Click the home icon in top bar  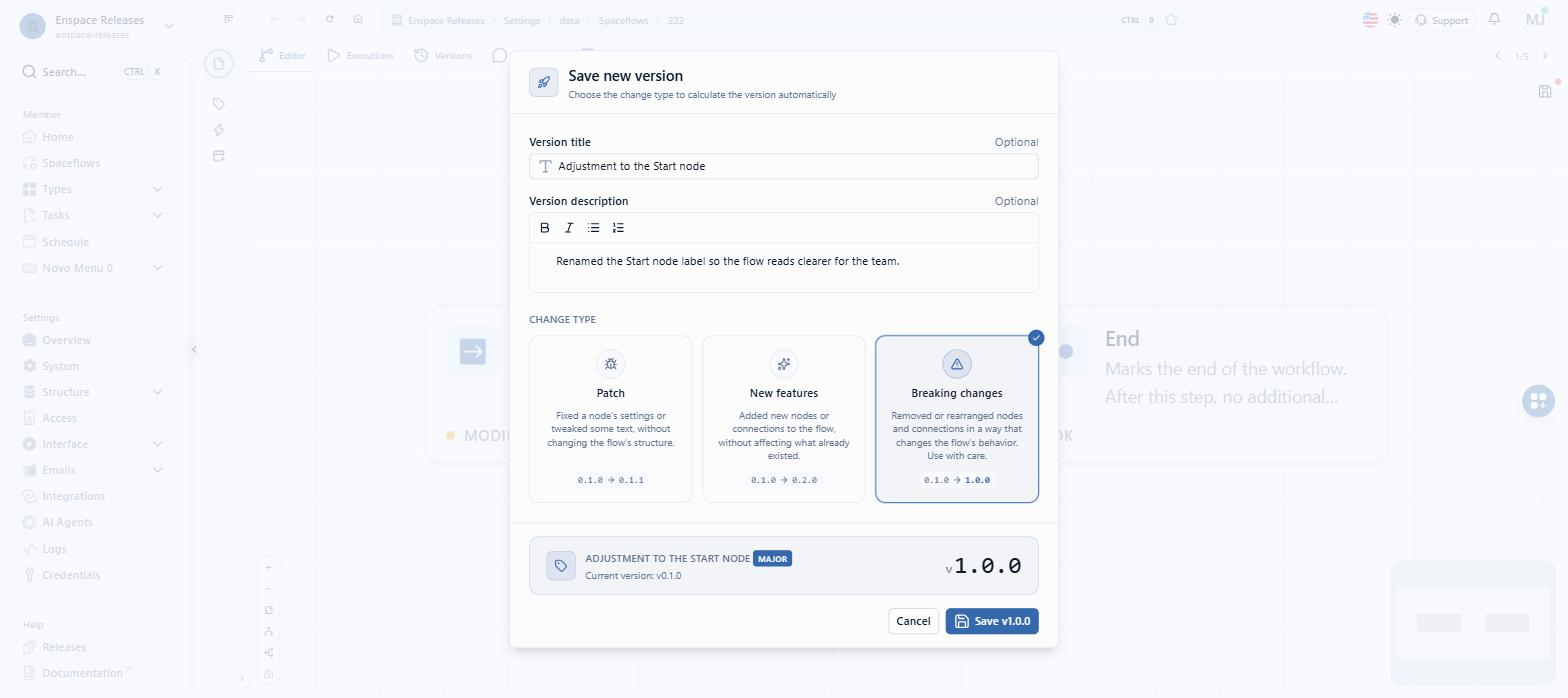coord(358,20)
